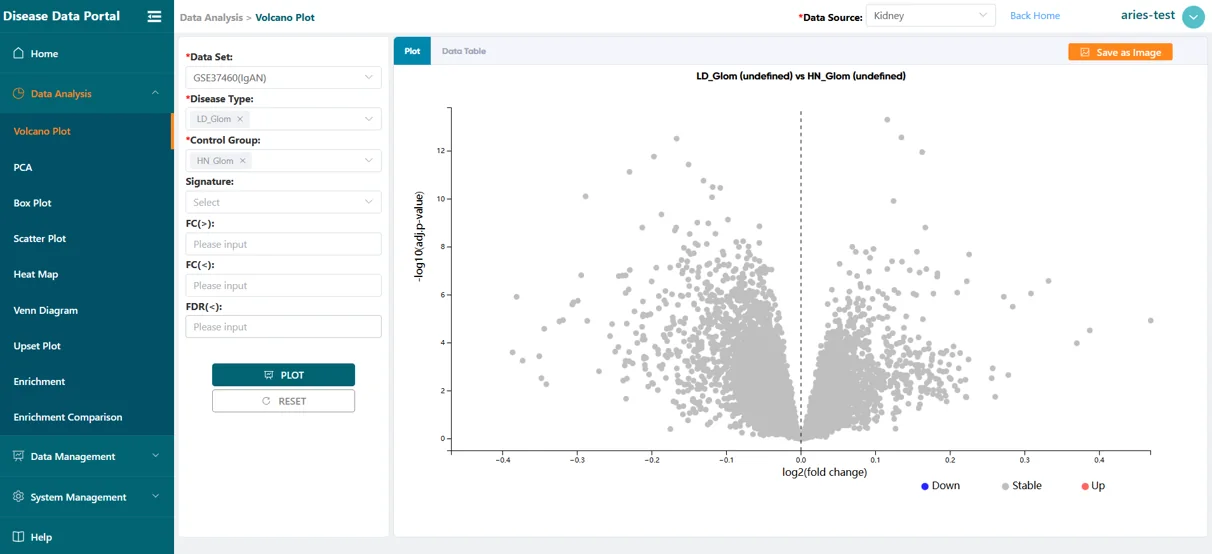
Task: Click the plot title LD_Glom vs HN_Glom
Action: 801,76
